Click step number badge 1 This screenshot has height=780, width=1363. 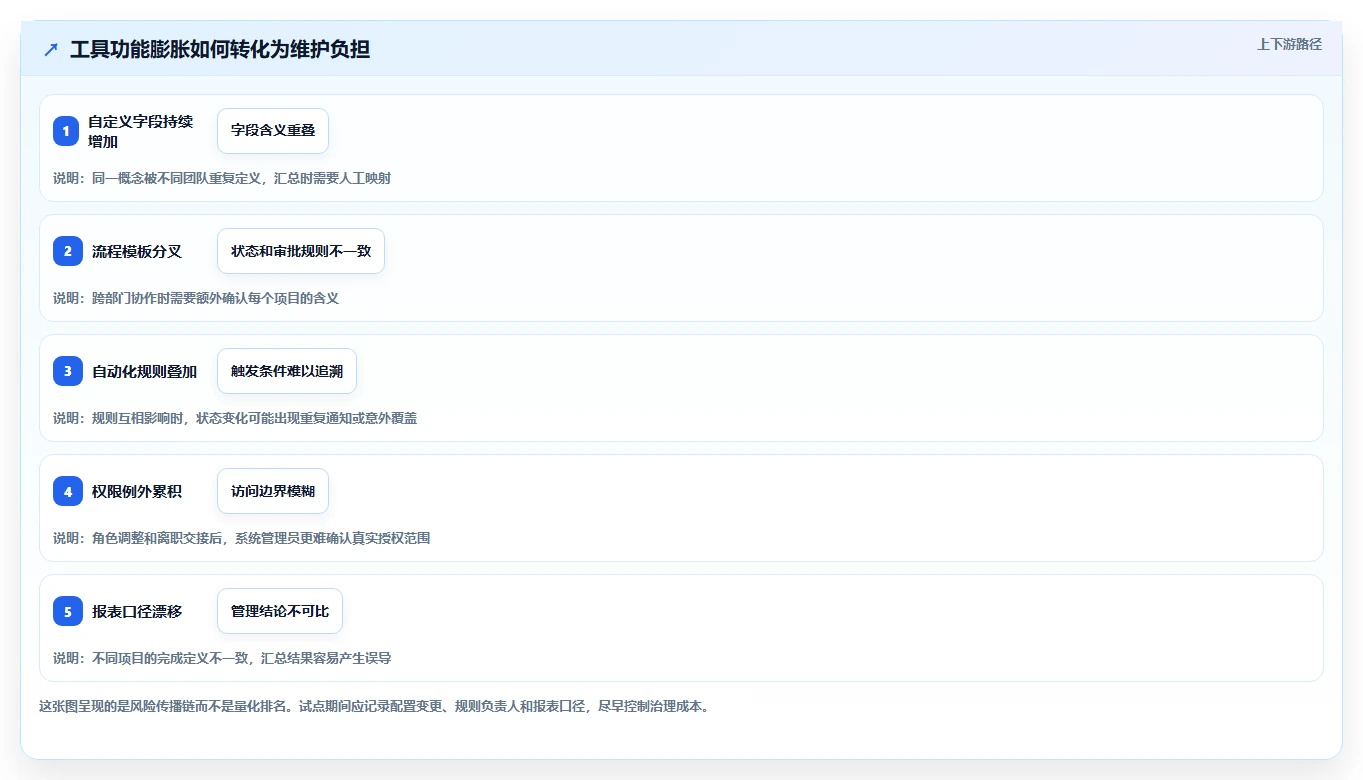pos(67,131)
